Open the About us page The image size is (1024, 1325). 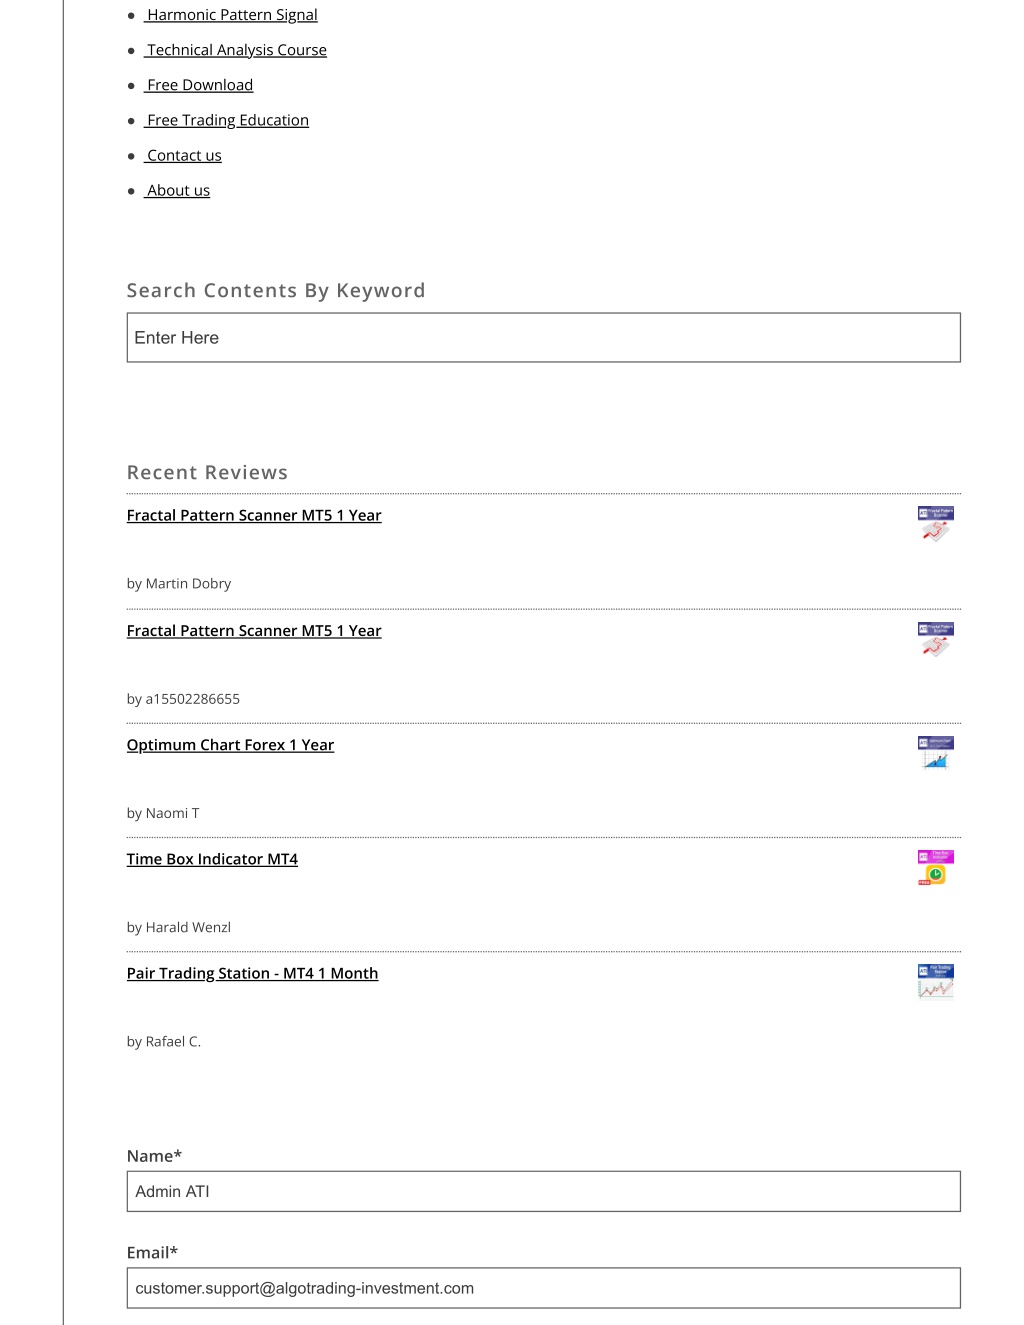177,190
